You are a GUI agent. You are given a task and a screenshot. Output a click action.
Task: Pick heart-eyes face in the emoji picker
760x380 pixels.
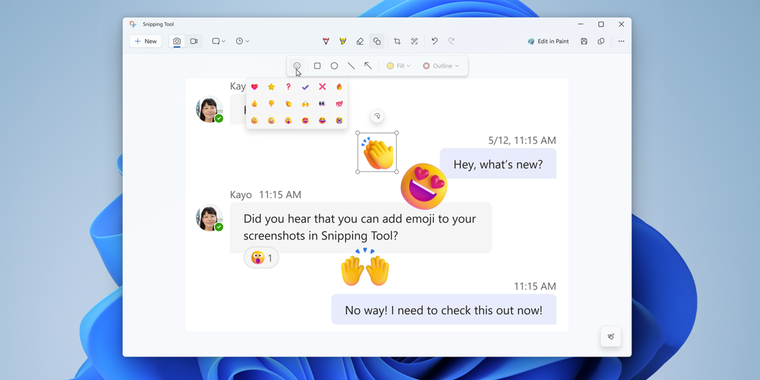coord(305,120)
